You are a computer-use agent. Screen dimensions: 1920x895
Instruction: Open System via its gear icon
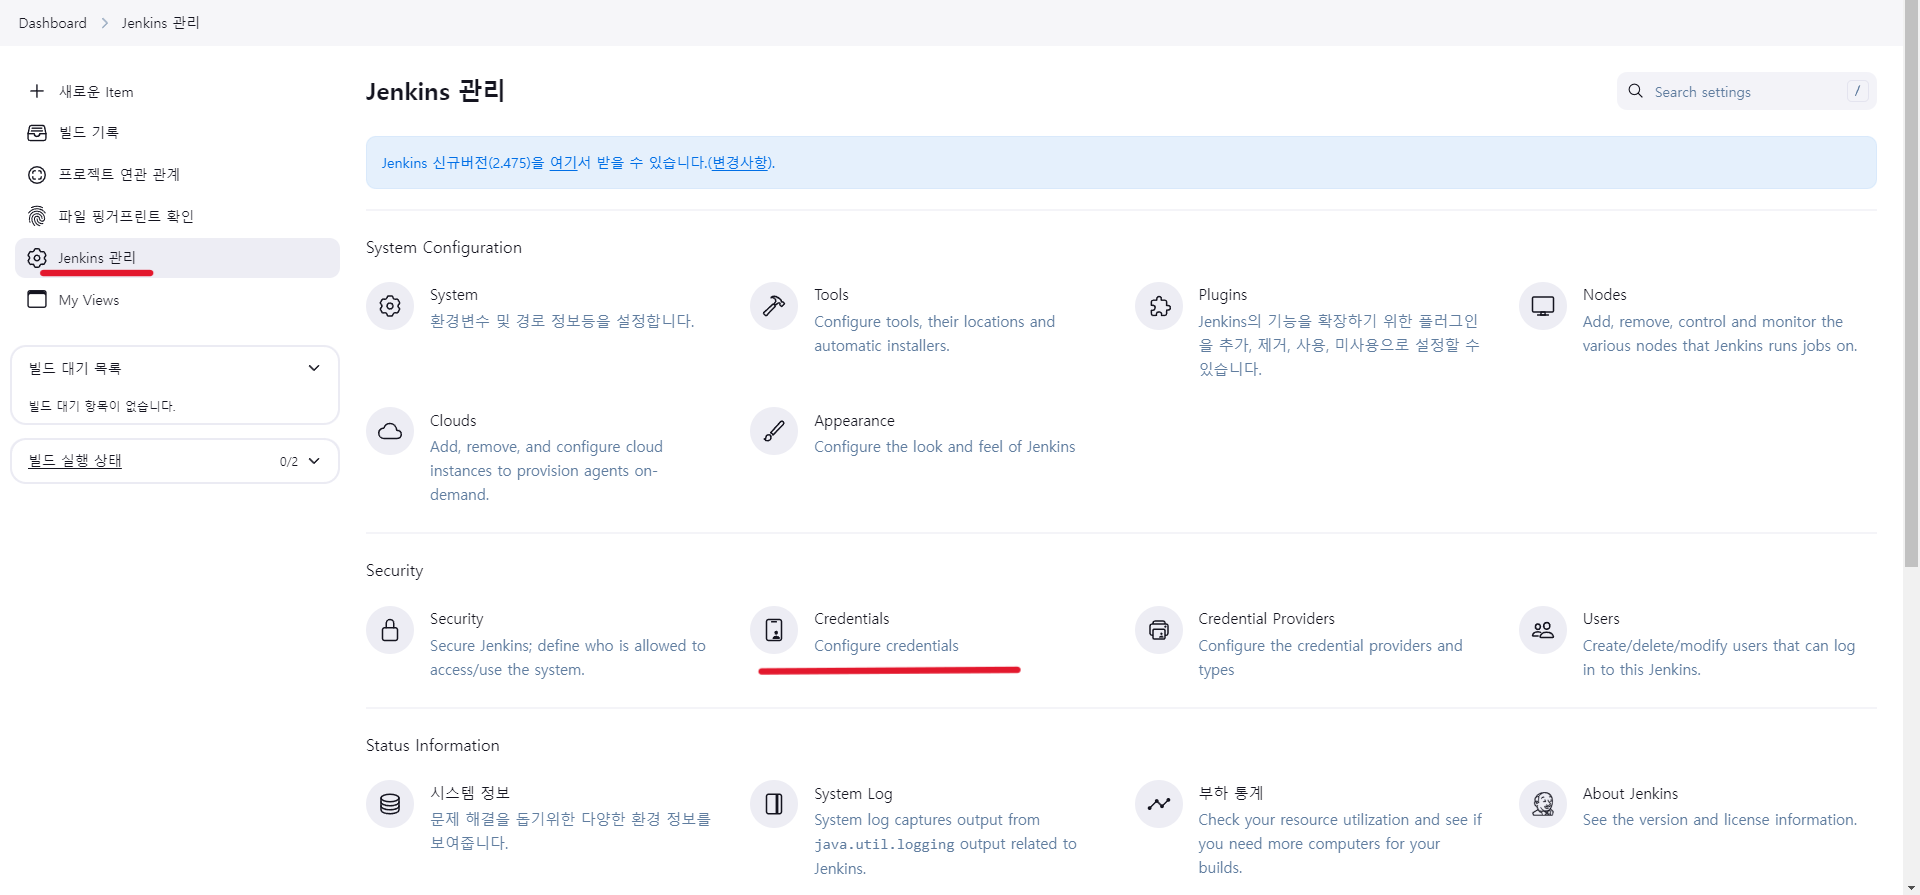click(x=390, y=306)
